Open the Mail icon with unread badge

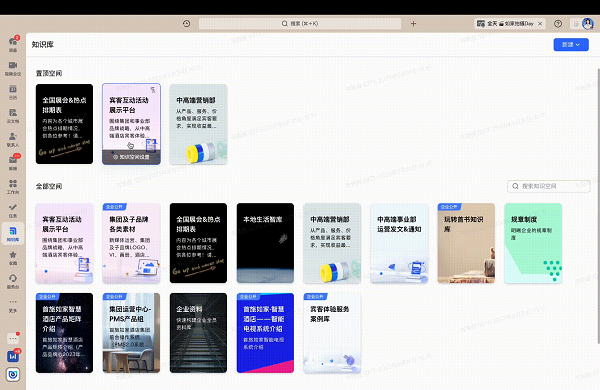pos(13,163)
